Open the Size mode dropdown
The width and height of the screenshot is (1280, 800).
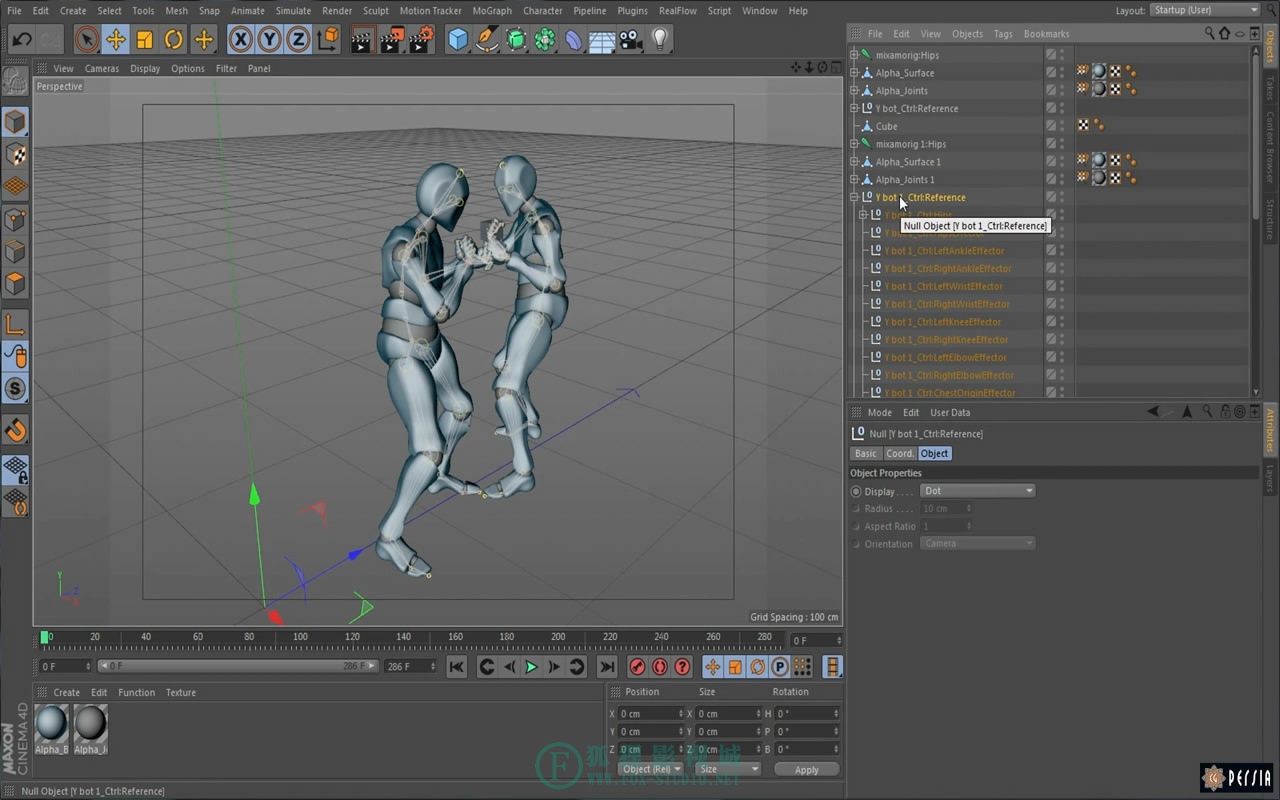[728, 769]
